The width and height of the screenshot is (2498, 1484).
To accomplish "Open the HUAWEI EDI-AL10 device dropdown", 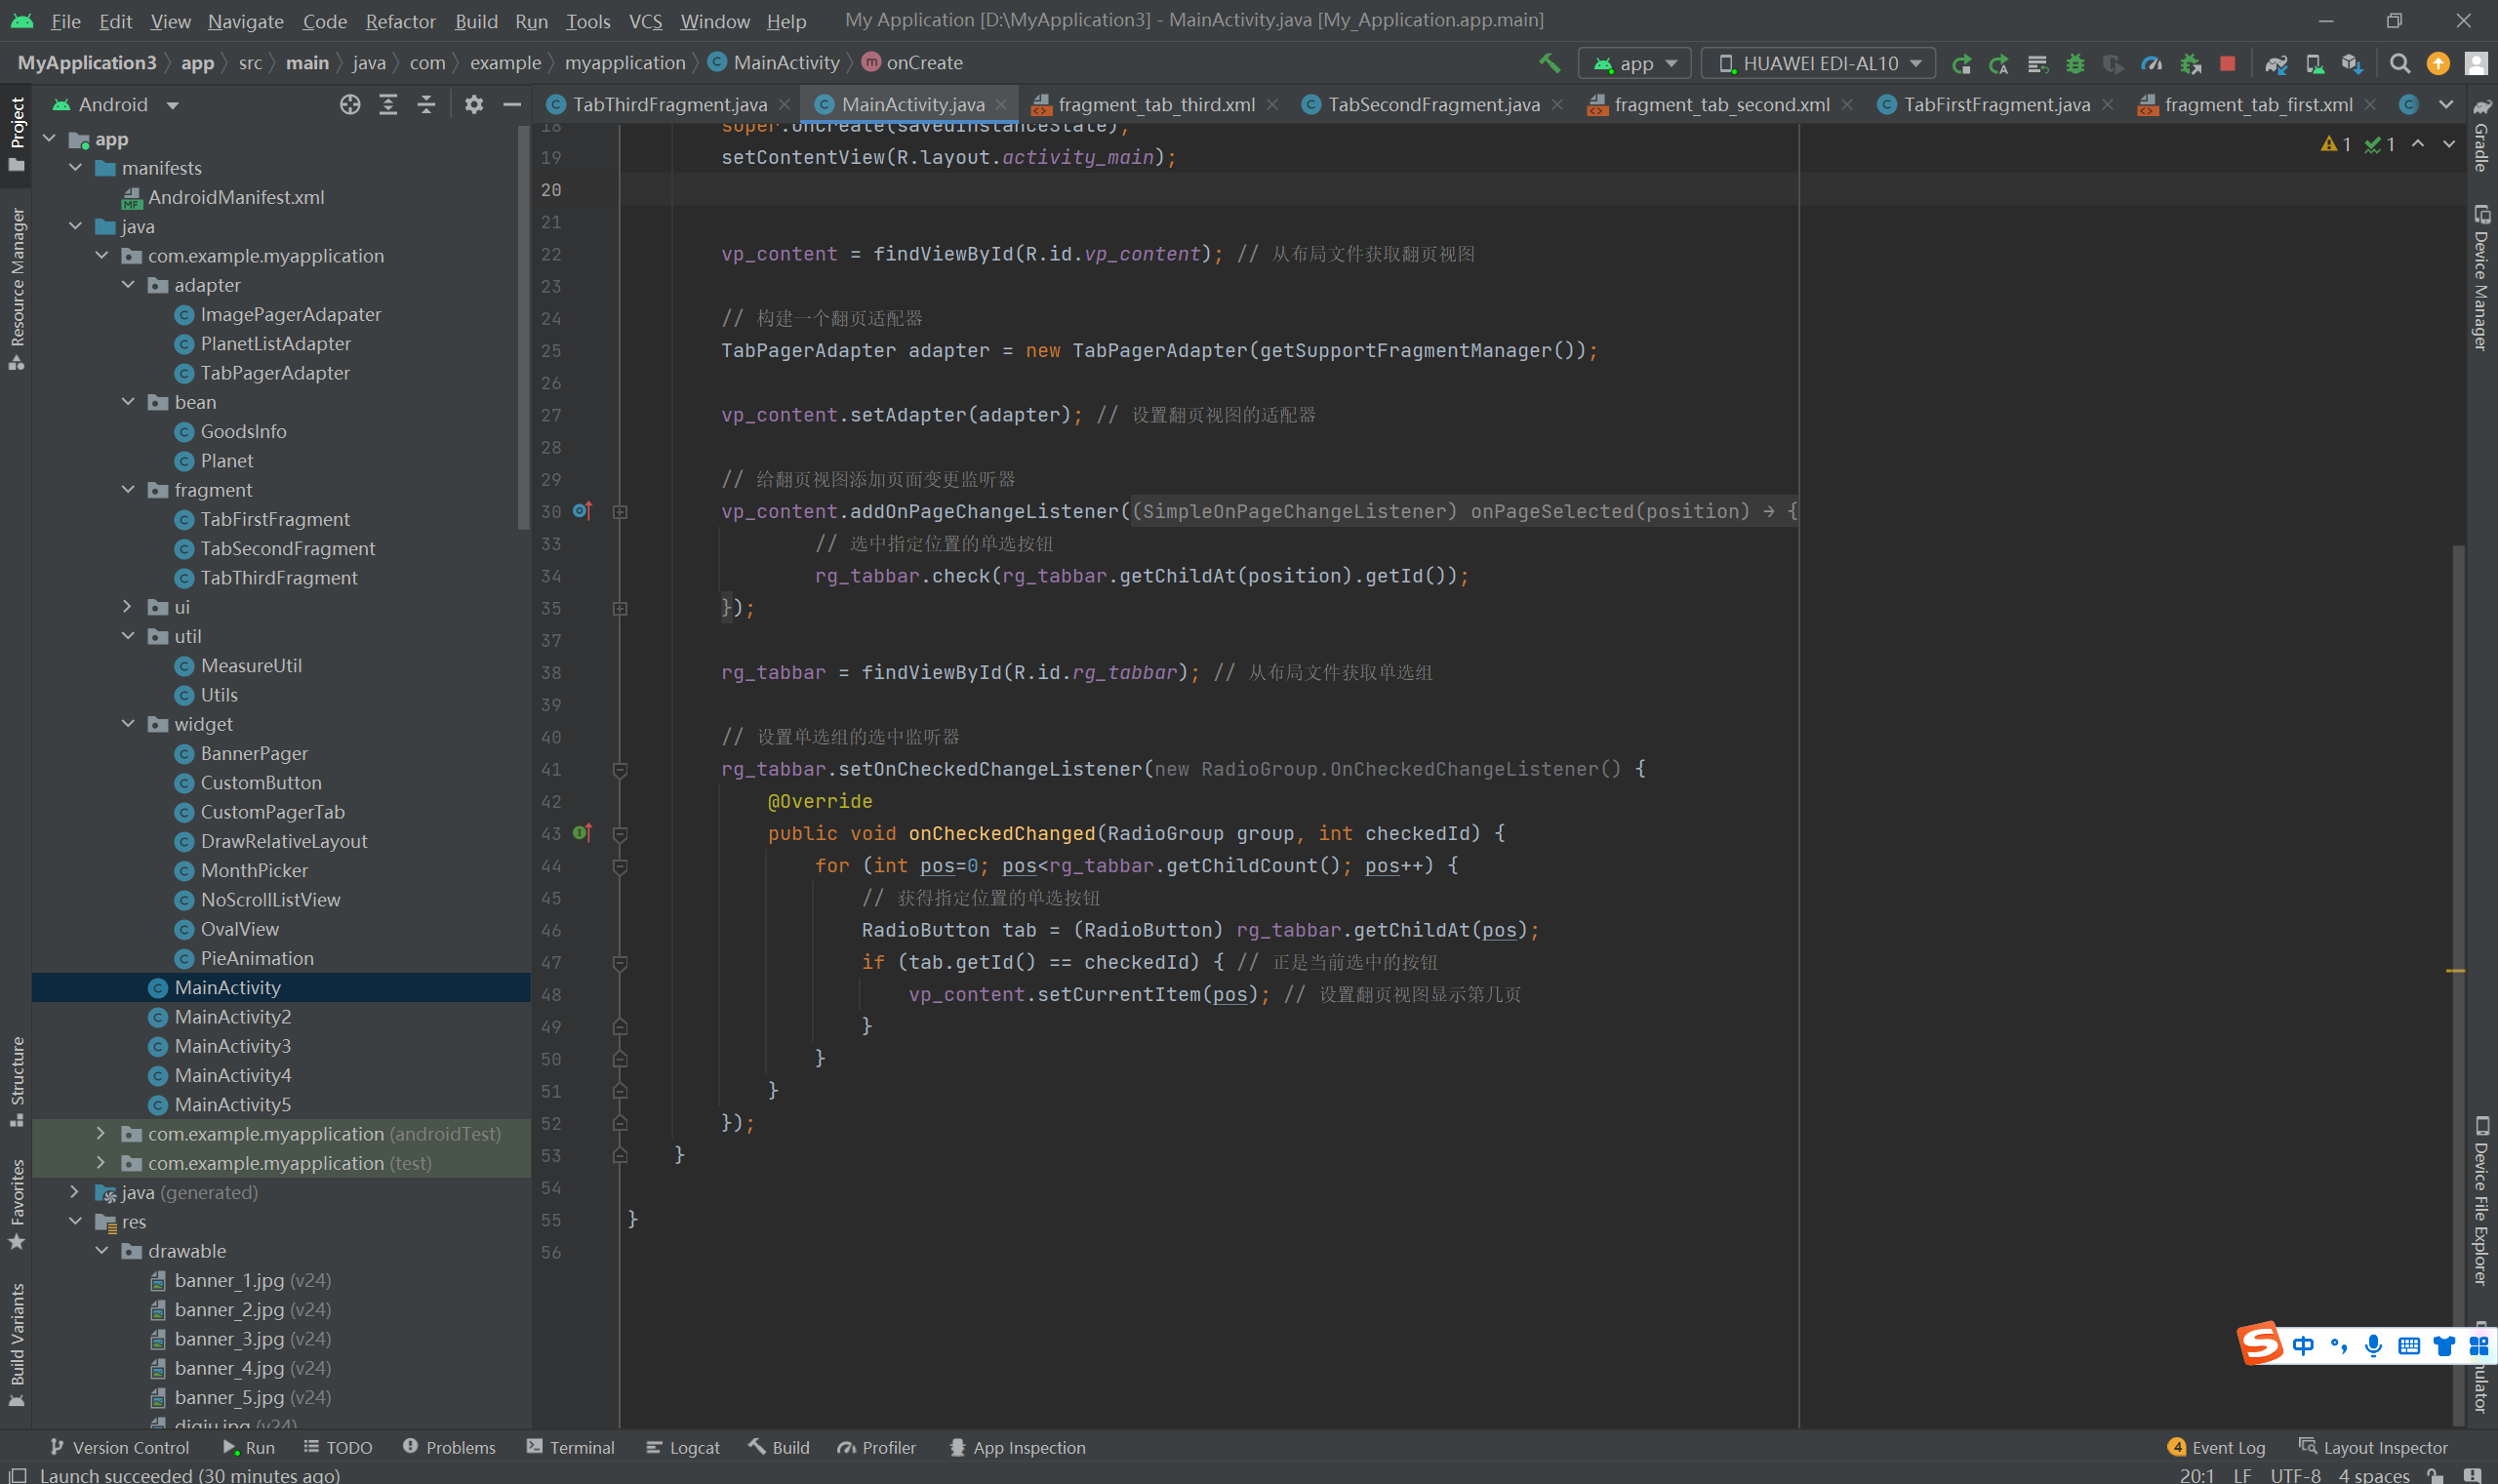I will pos(1818,63).
